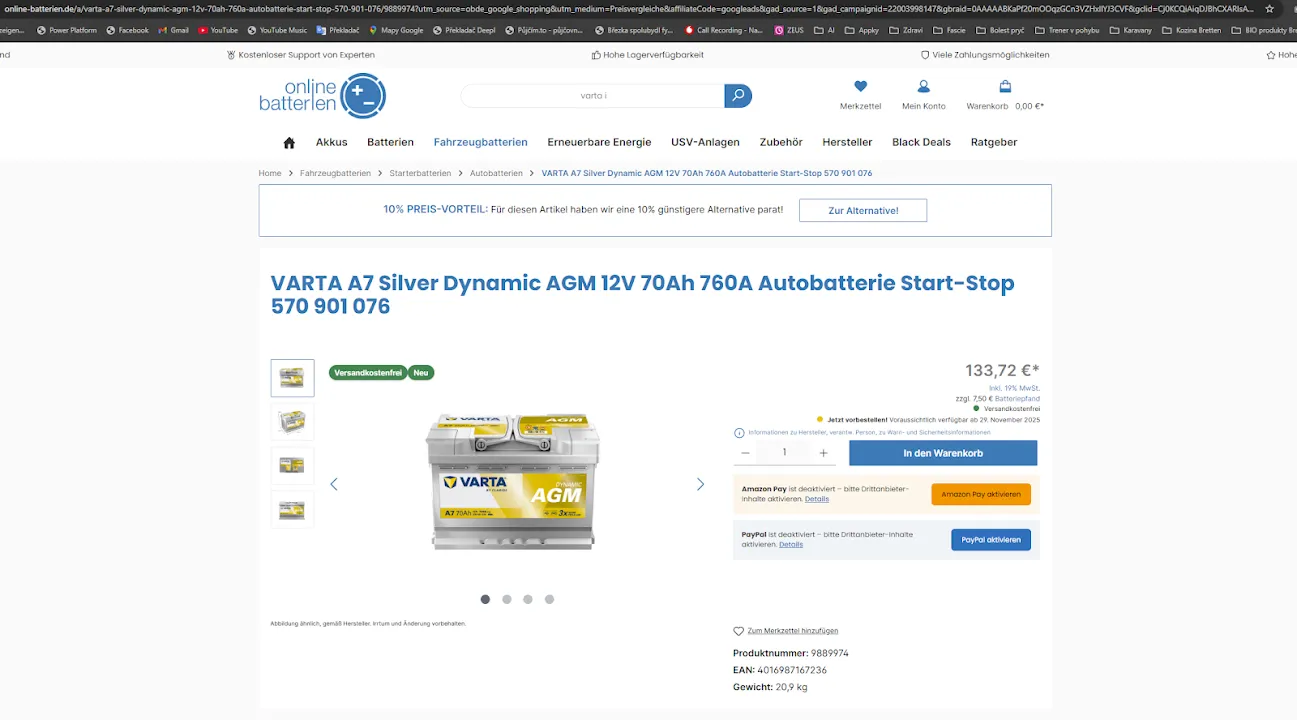Open the Warenkorb shopping bag icon
This screenshot has height=720, width=1297.
pos(1005,87)
